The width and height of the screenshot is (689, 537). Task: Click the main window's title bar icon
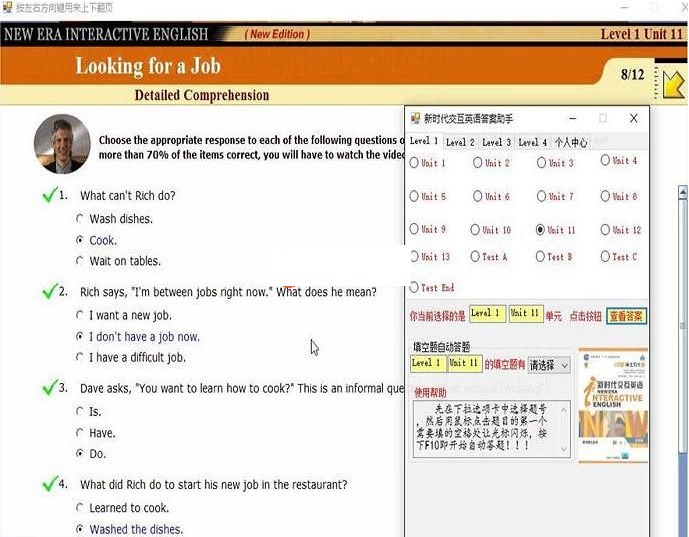click(7, 8)
